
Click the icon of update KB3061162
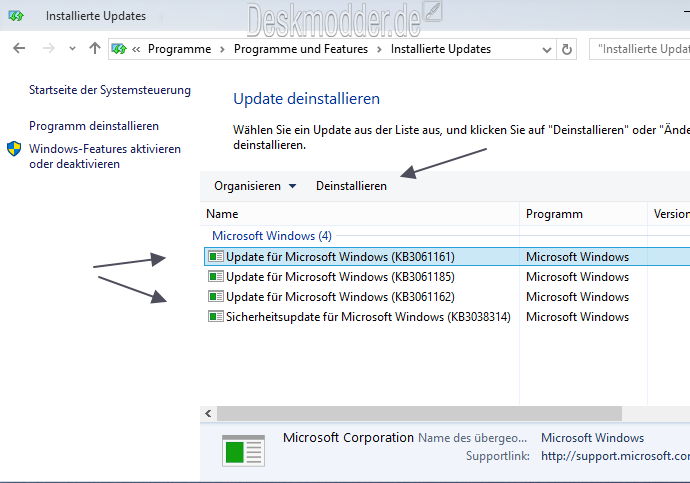pyautogui.click(x=216, y=296)
